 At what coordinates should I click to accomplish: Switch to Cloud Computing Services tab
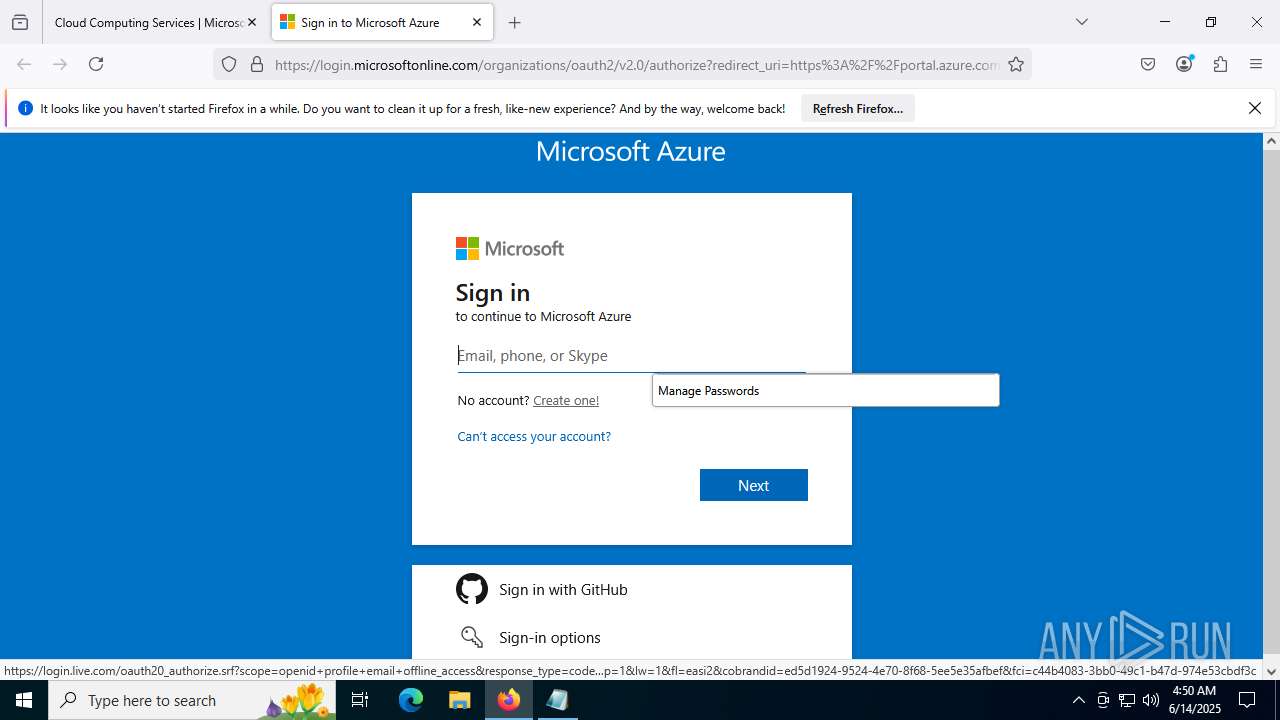pos(148,22)
